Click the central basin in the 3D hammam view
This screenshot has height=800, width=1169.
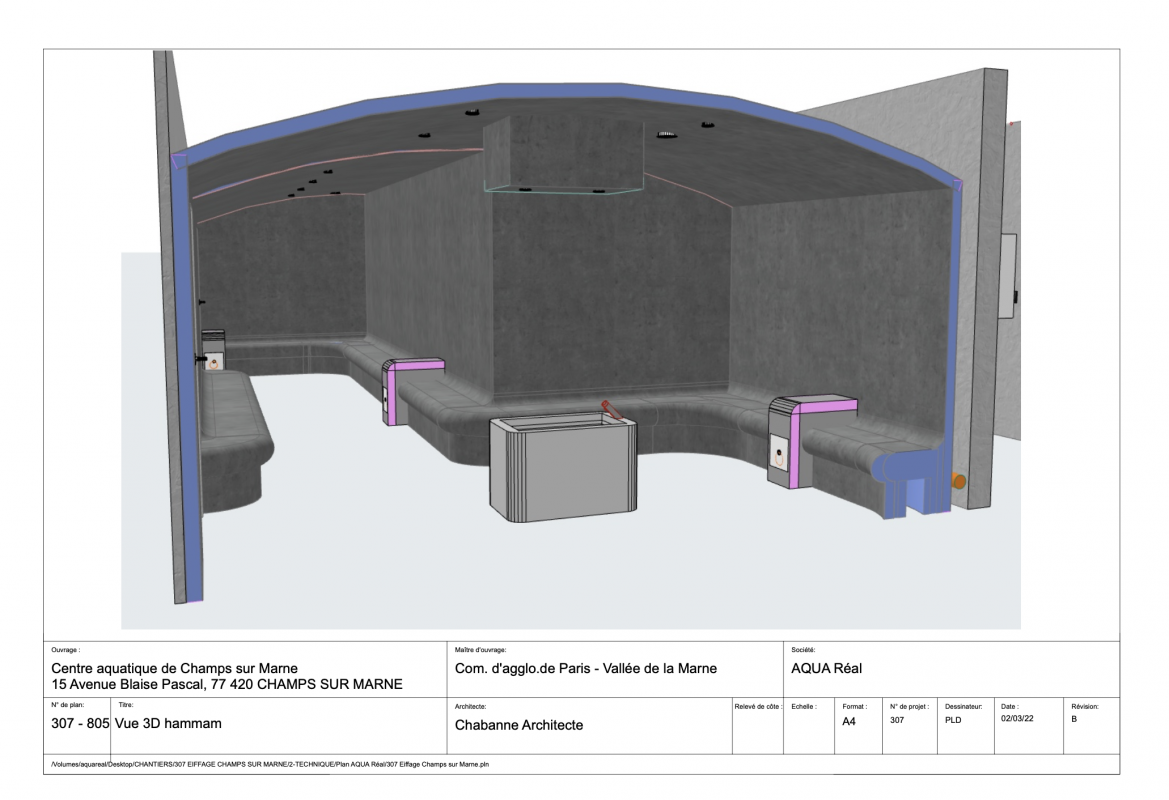pos(563,467)
